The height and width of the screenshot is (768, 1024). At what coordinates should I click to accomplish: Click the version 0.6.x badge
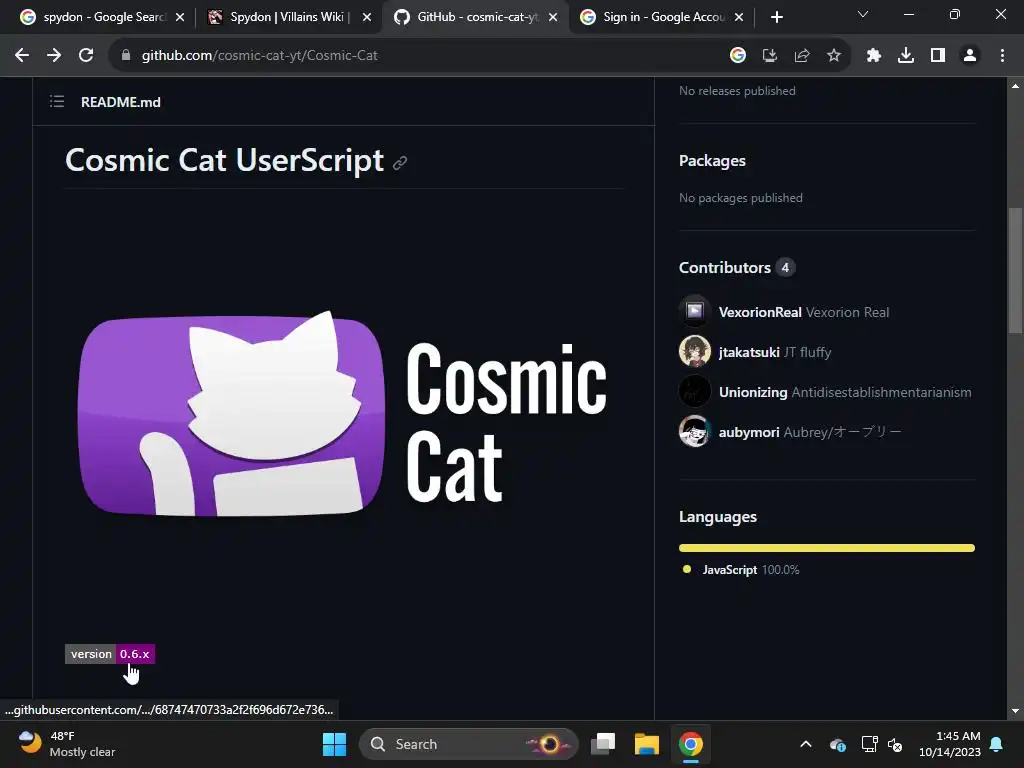pyautogui.click(x=110, y=654)
